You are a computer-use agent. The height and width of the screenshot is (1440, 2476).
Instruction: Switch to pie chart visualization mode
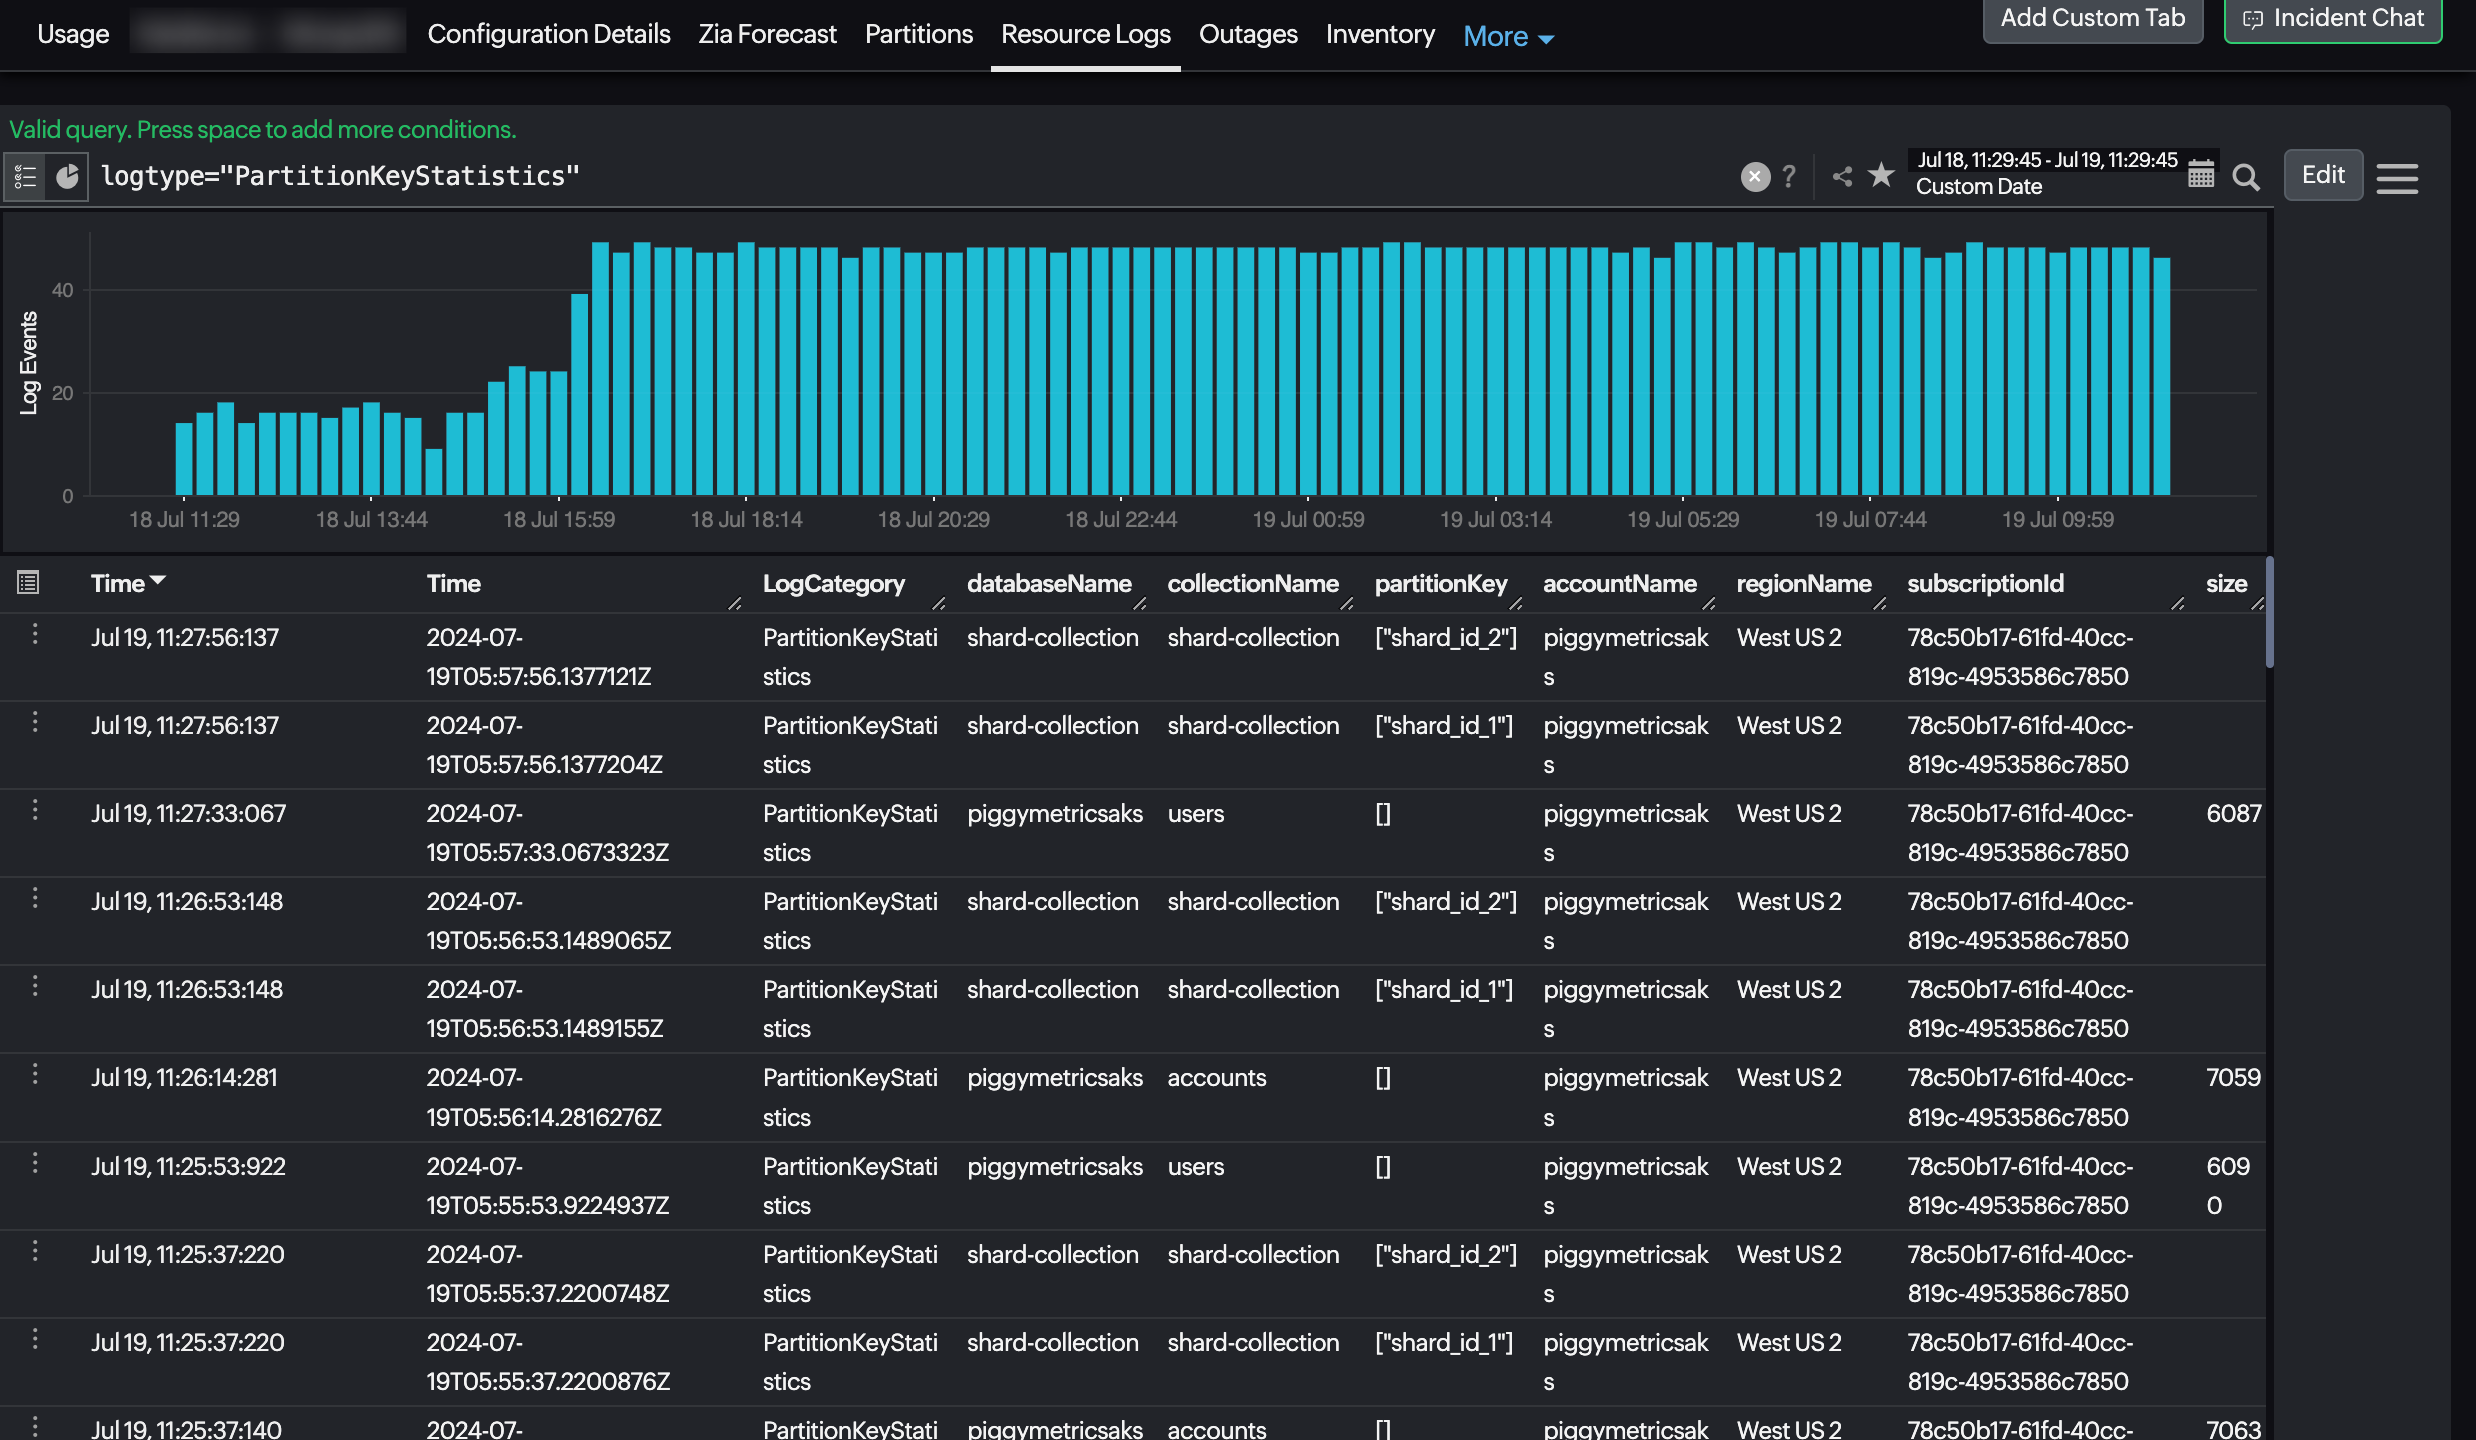[66, 177]
